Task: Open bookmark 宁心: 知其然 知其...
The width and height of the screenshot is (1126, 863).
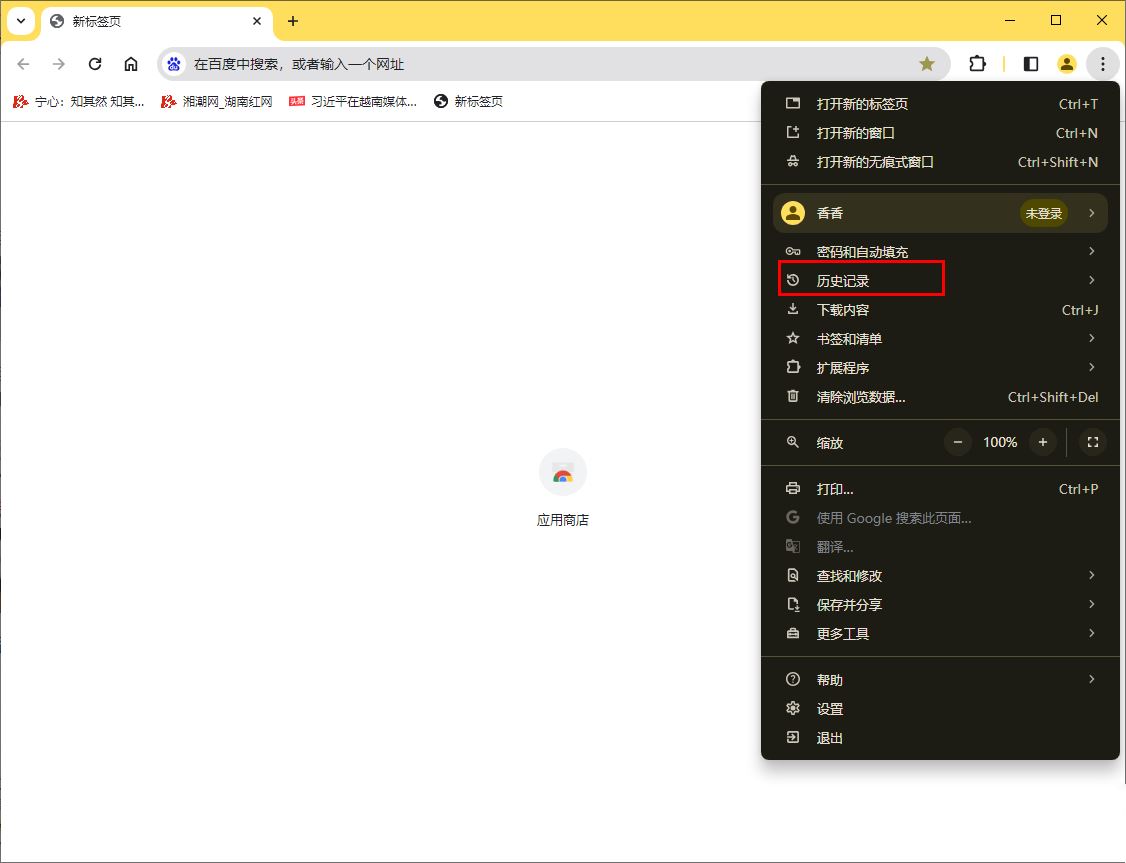Action: (x=79, y=101)
